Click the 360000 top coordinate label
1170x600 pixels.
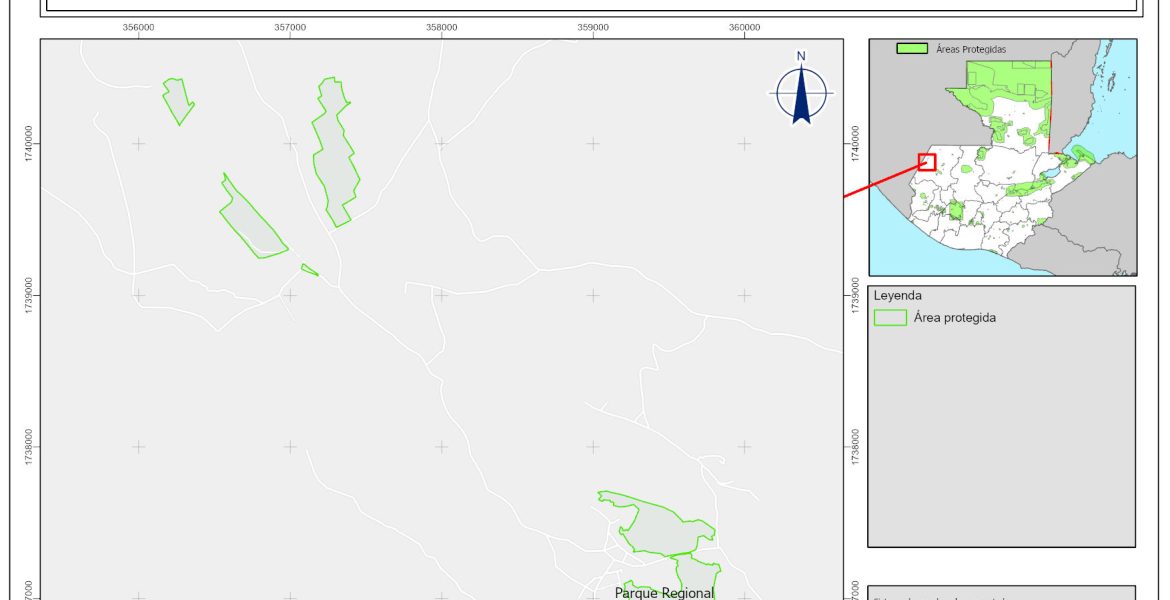tap(744, 27)
